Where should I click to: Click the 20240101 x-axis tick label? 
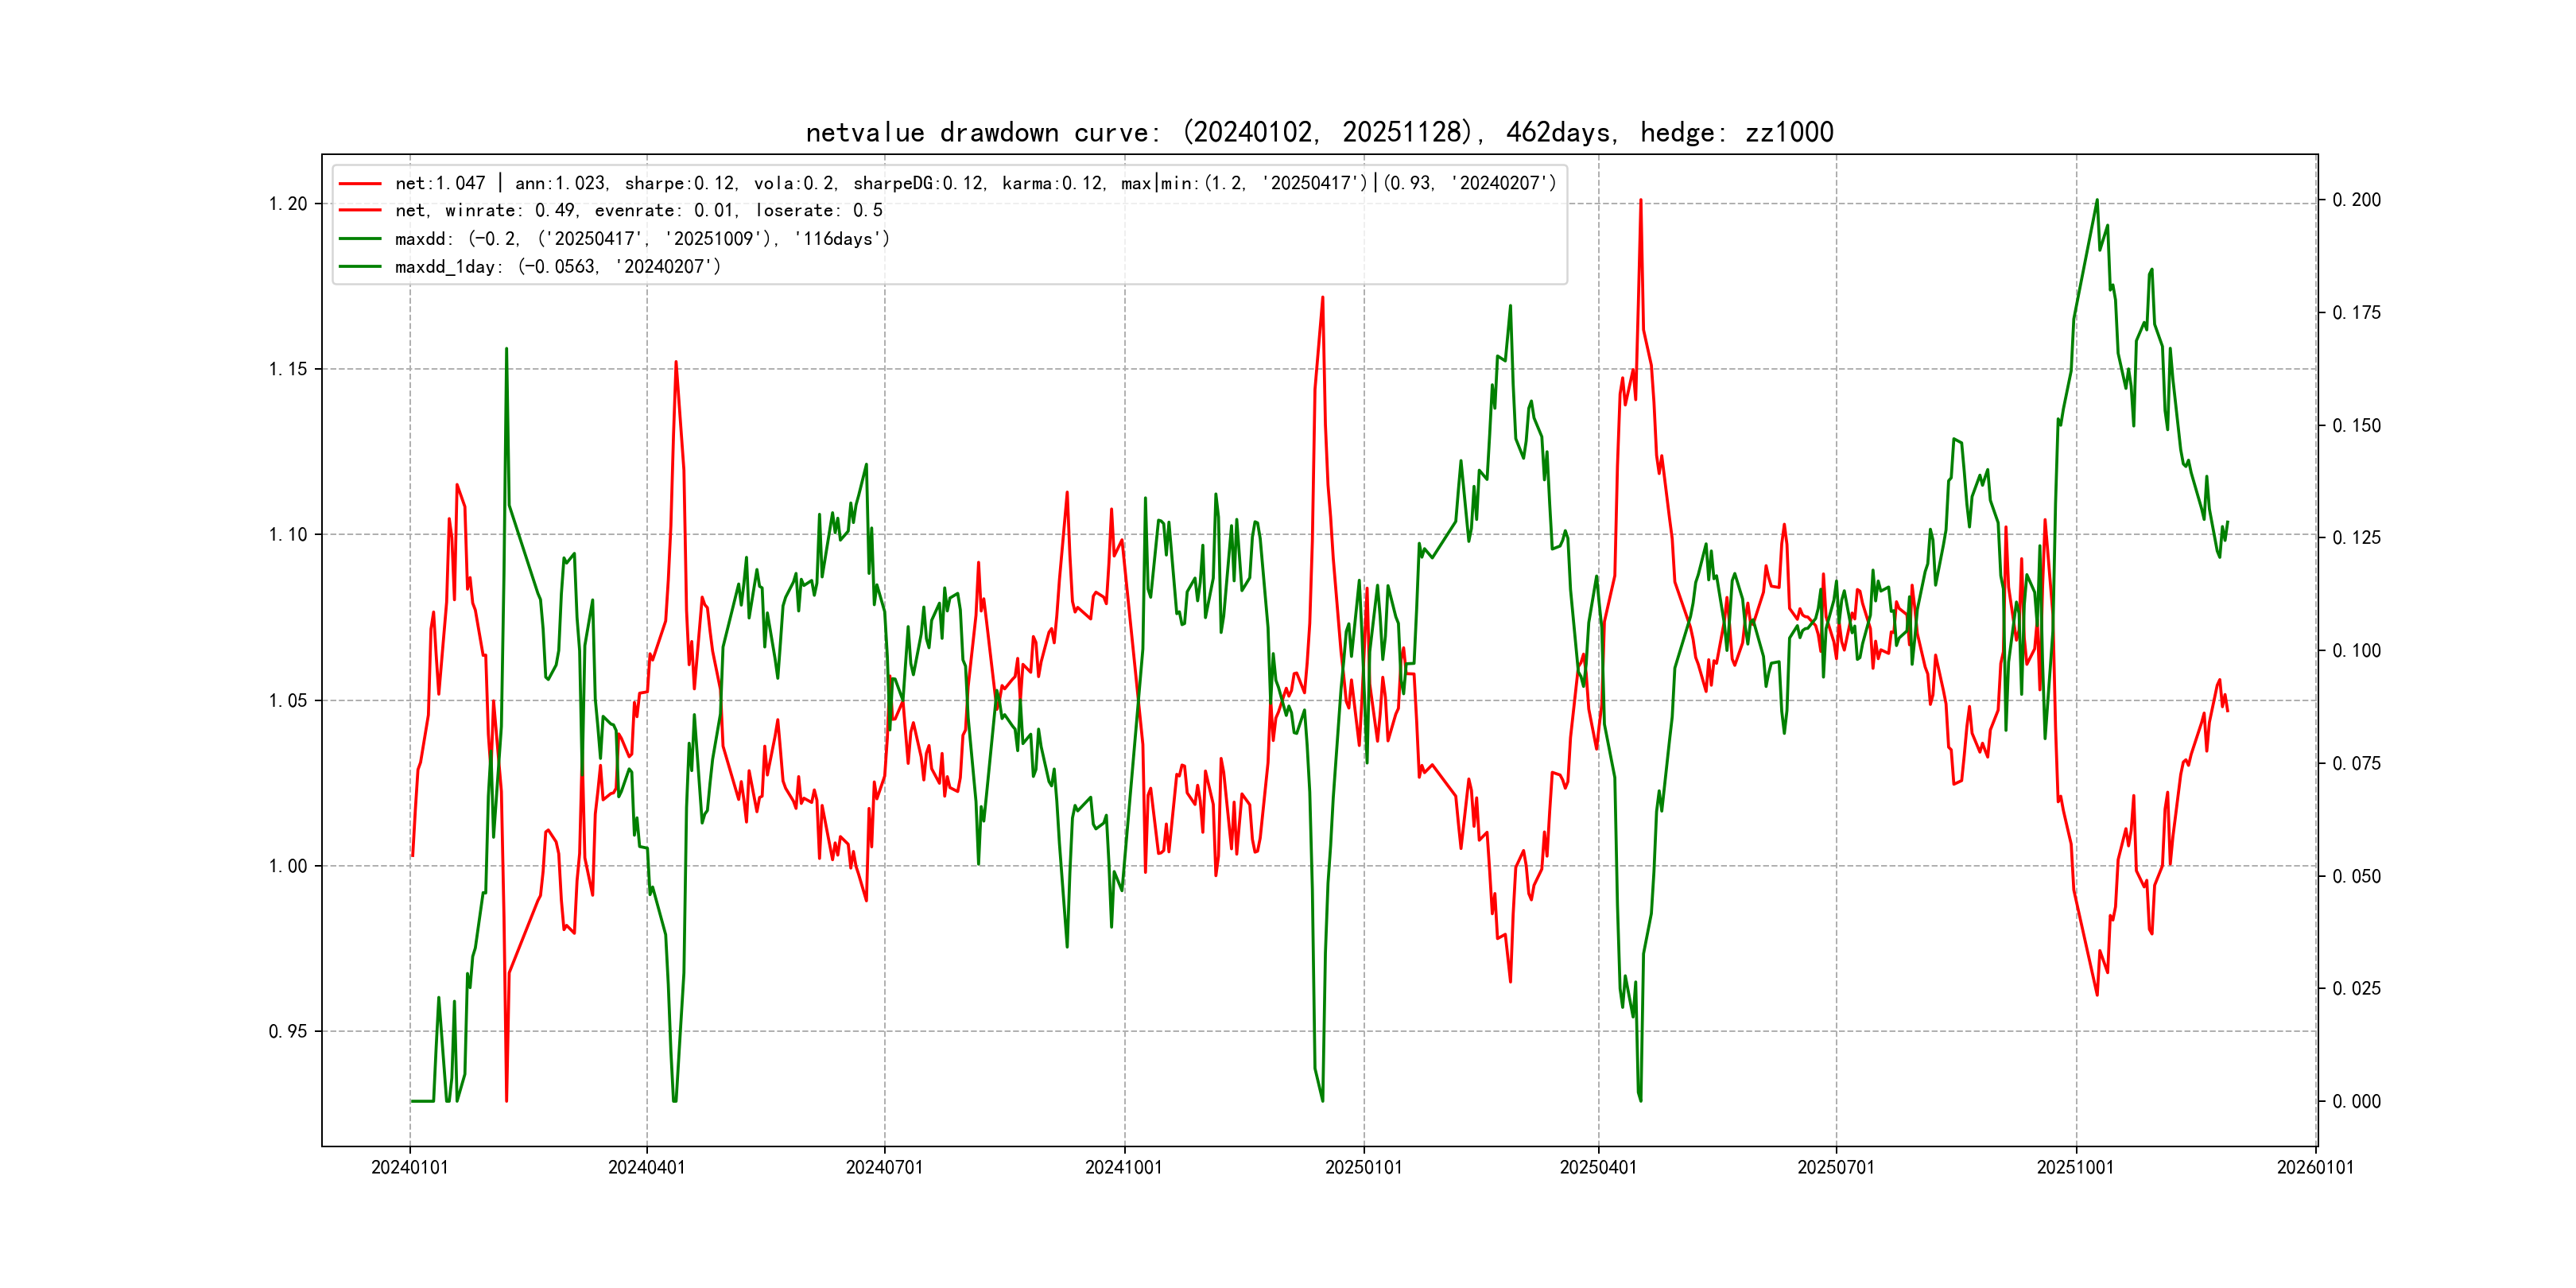pyautogui.click(x=409, y=1167)
